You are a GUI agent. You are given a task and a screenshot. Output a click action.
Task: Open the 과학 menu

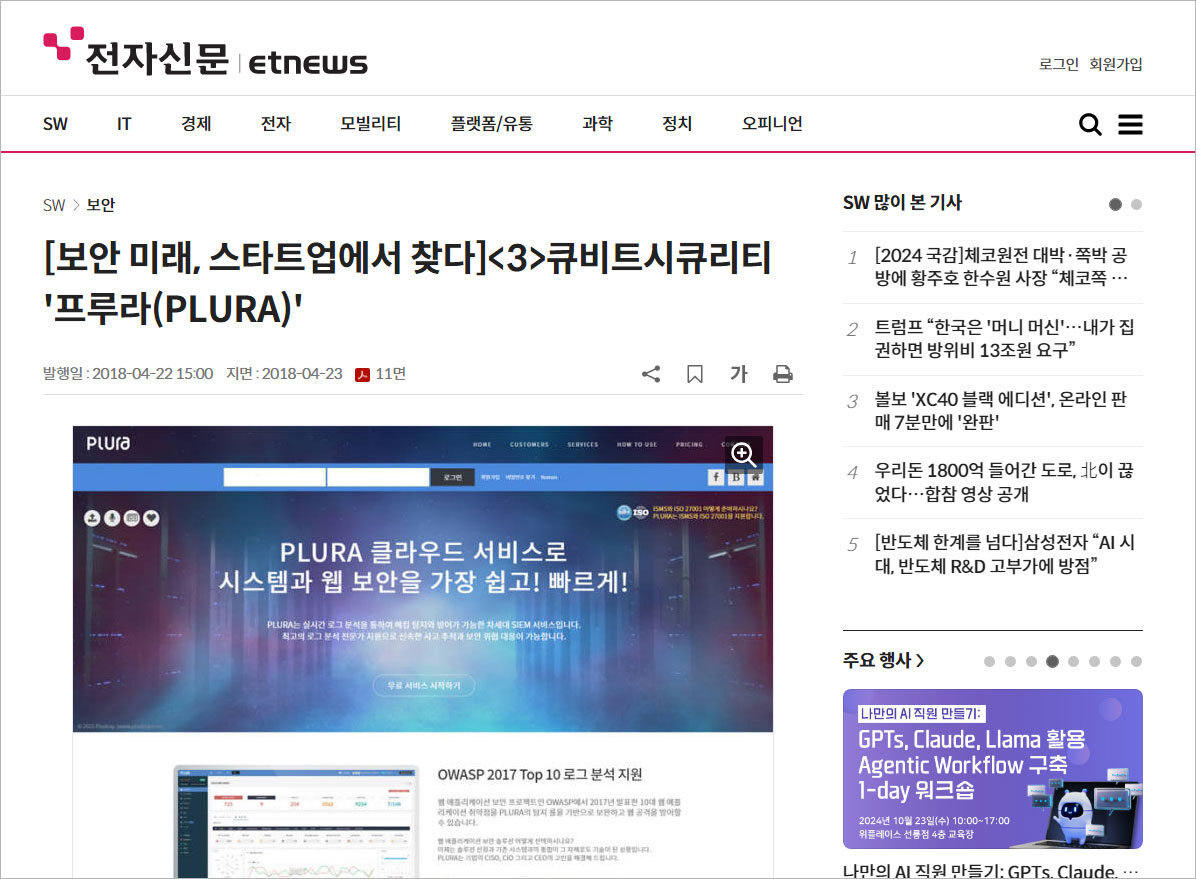coord(597,124)
